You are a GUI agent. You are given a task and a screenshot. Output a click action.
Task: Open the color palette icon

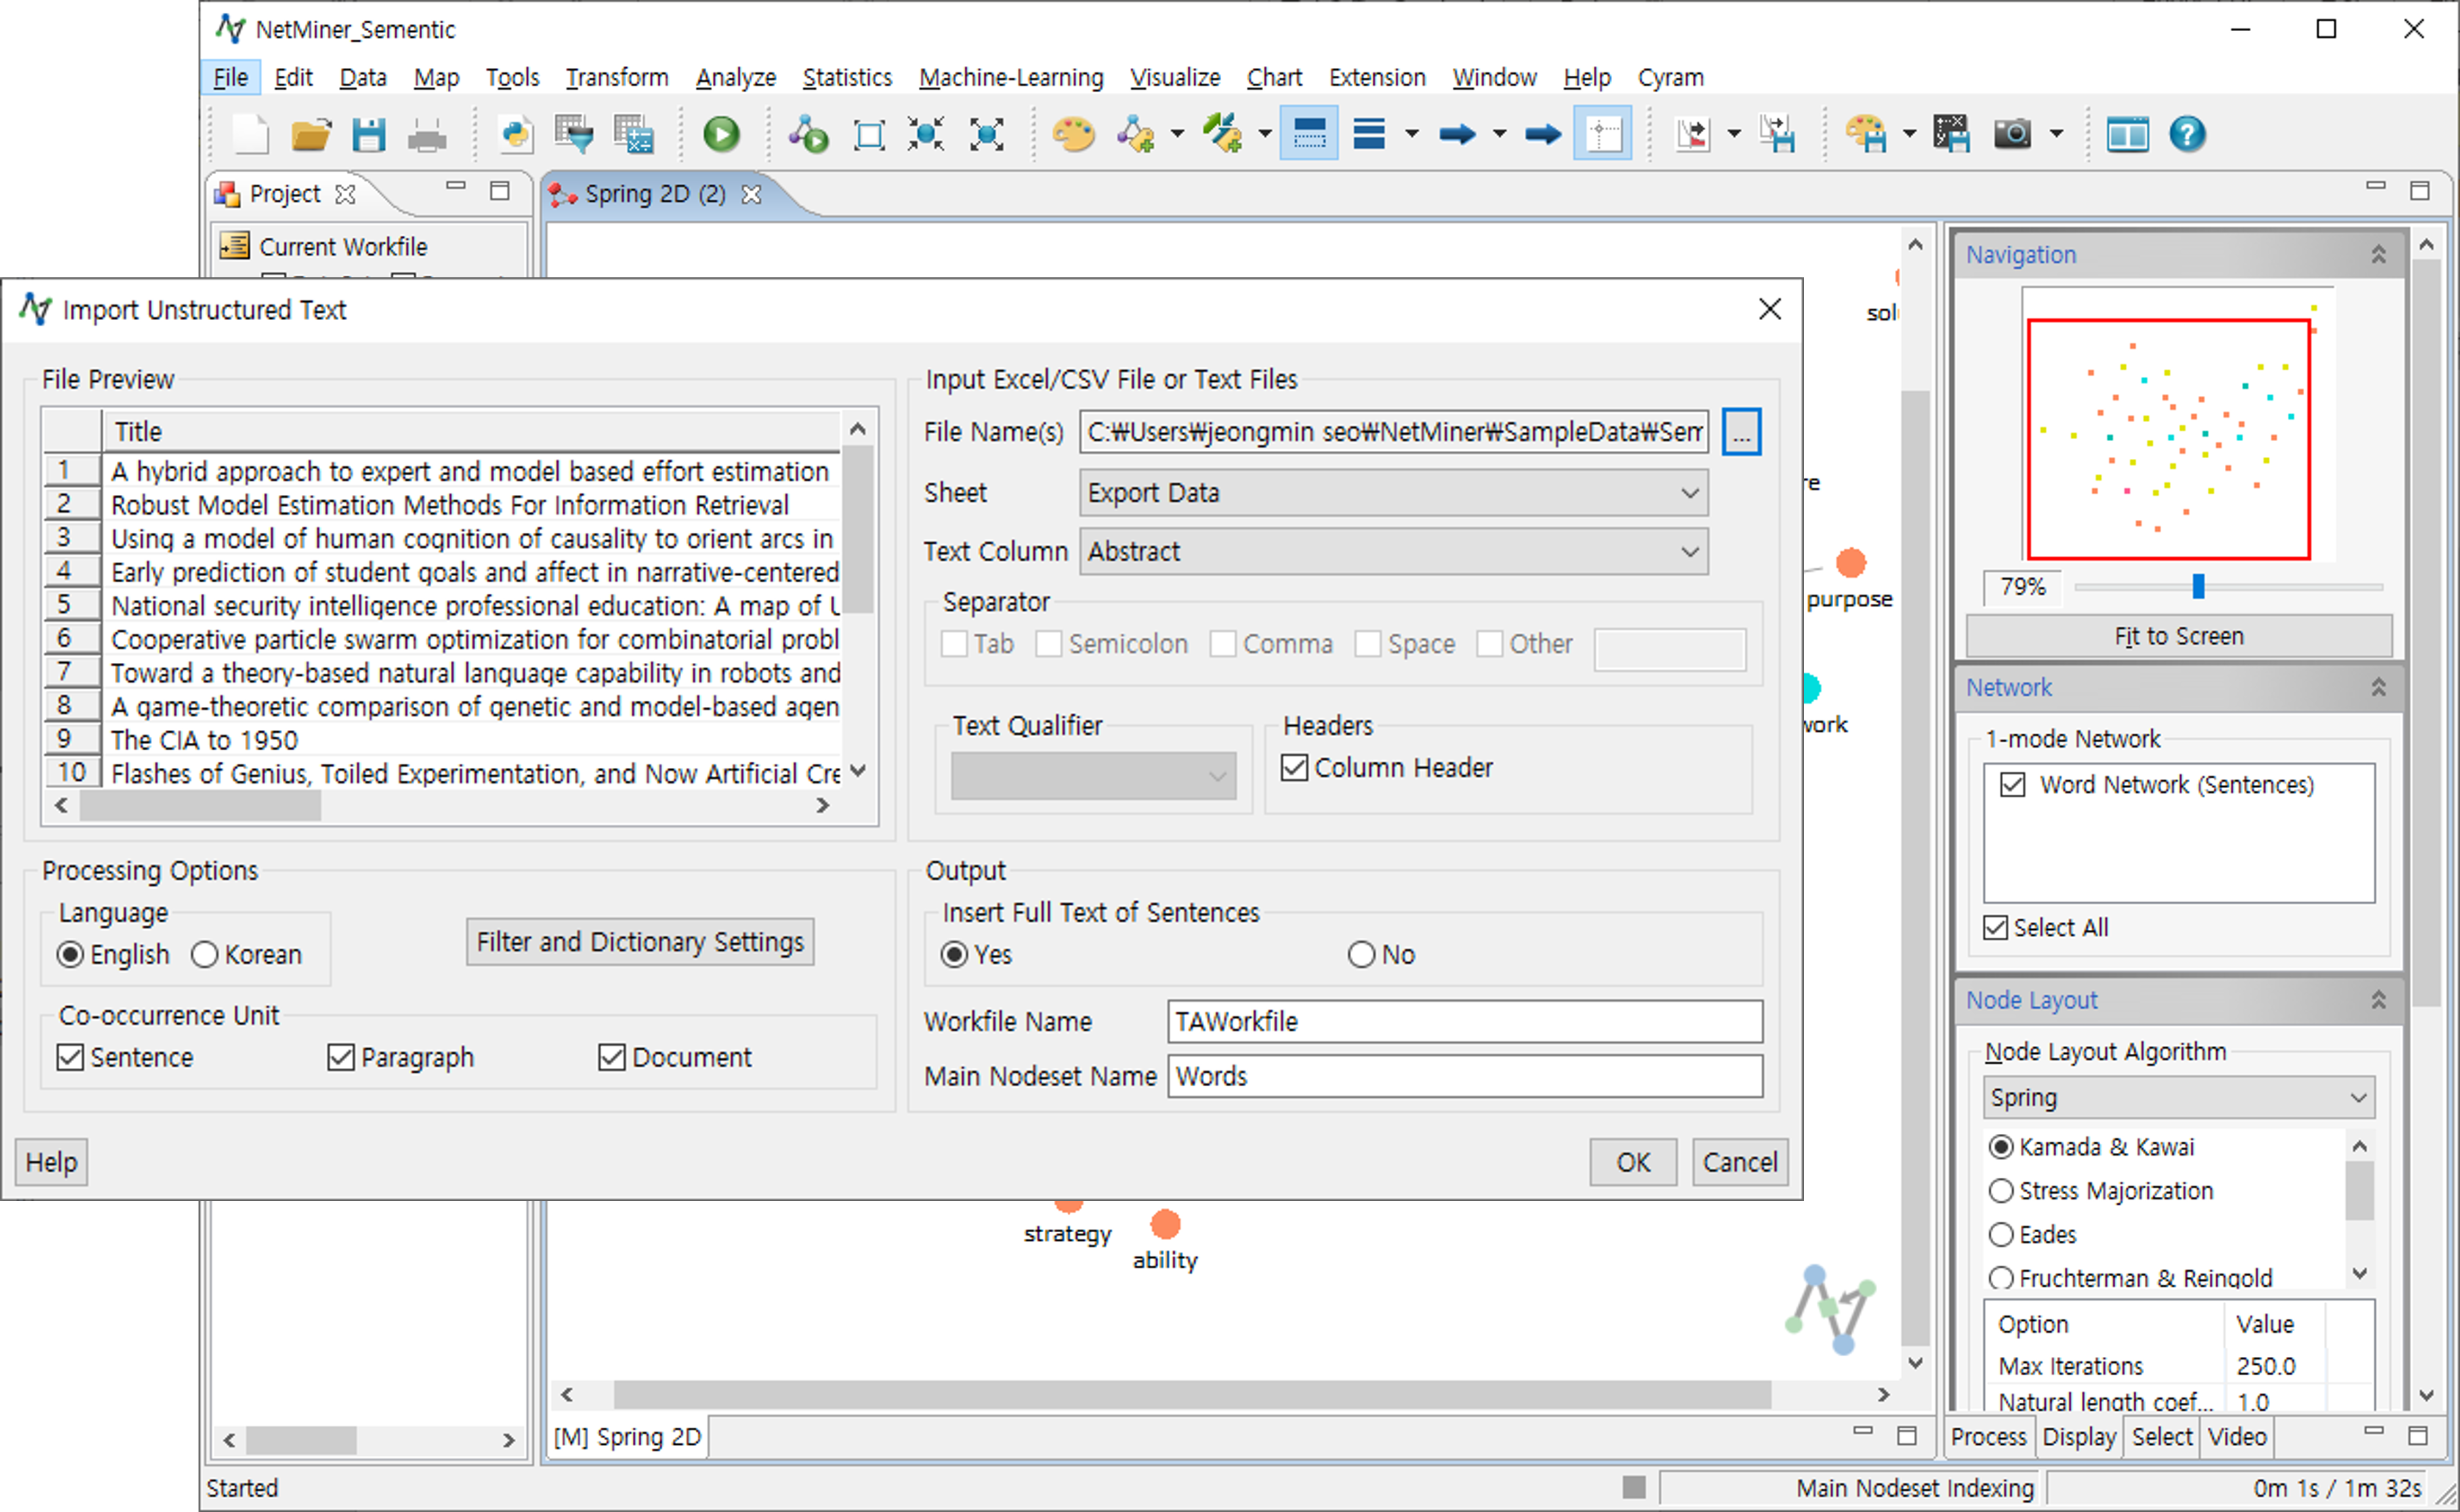click(x=1074, y=134)
